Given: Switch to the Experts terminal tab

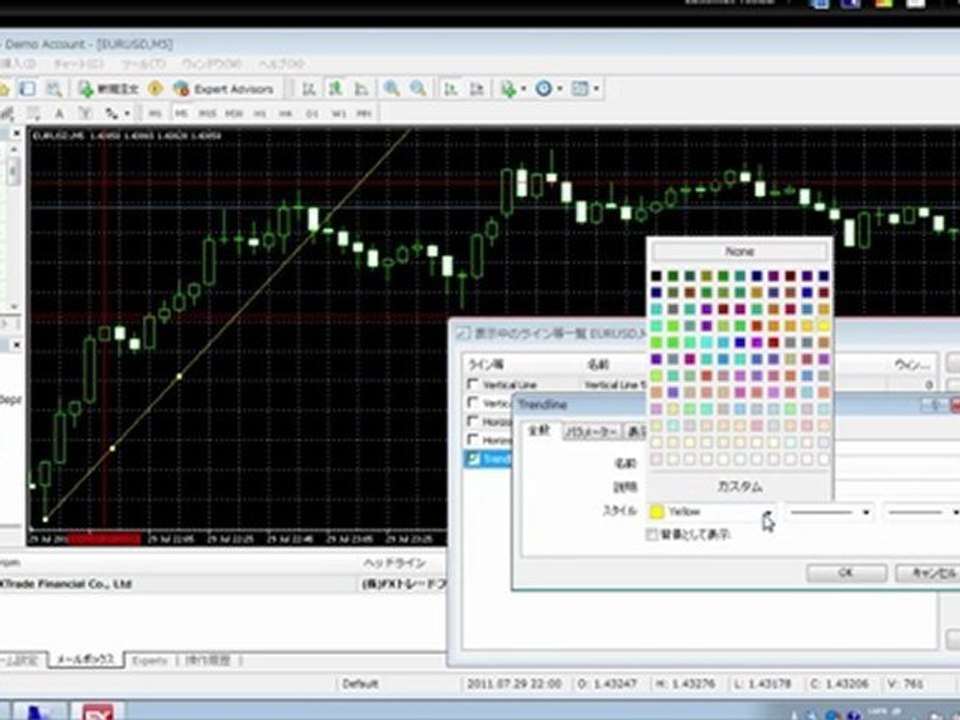Looking at the screenshot, I should coord(149,661).
